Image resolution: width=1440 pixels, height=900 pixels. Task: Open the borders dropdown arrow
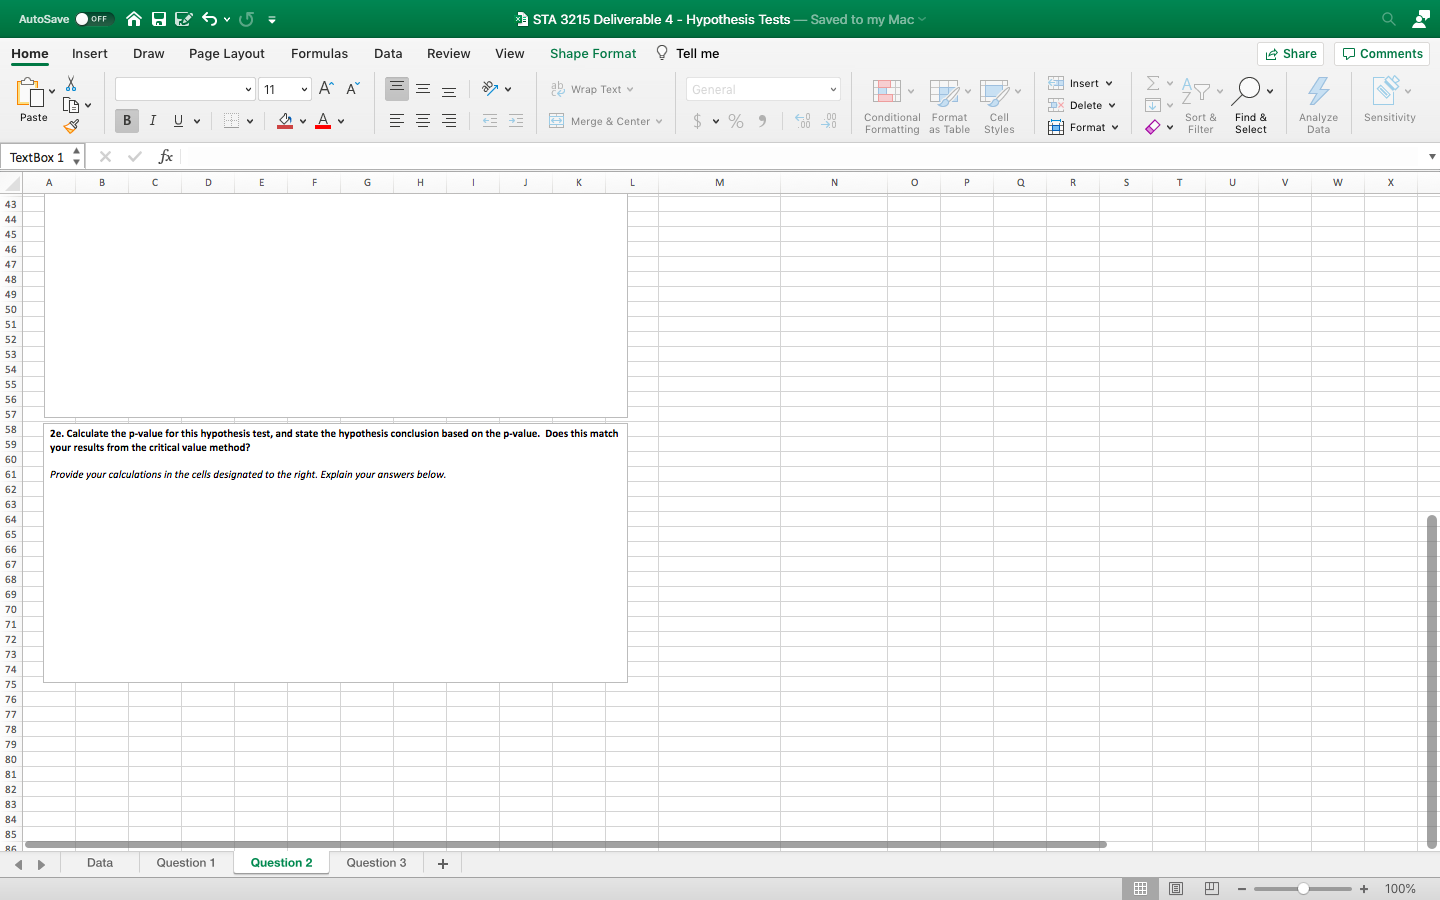pyautogui.click(x=250, y=122)
